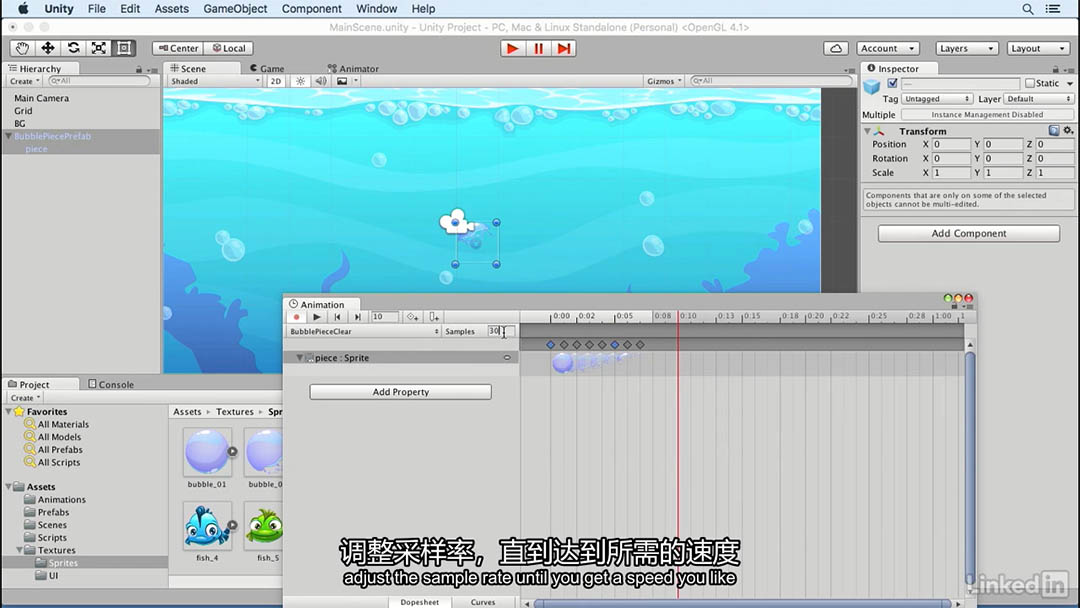Select the Move tool
Image resolution: width=1080 pixels, height=608 pixels.
tap(48, 48)
